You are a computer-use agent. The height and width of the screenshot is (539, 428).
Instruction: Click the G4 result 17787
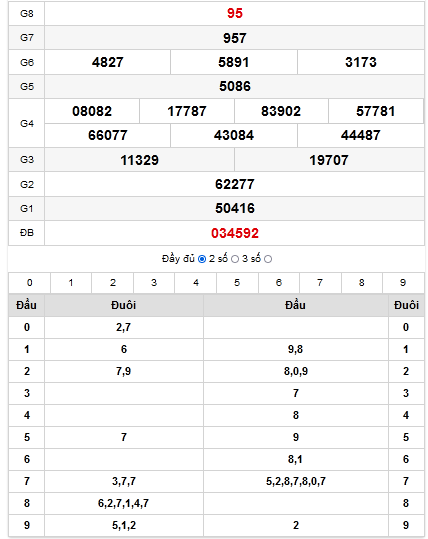tap(187, 111)
